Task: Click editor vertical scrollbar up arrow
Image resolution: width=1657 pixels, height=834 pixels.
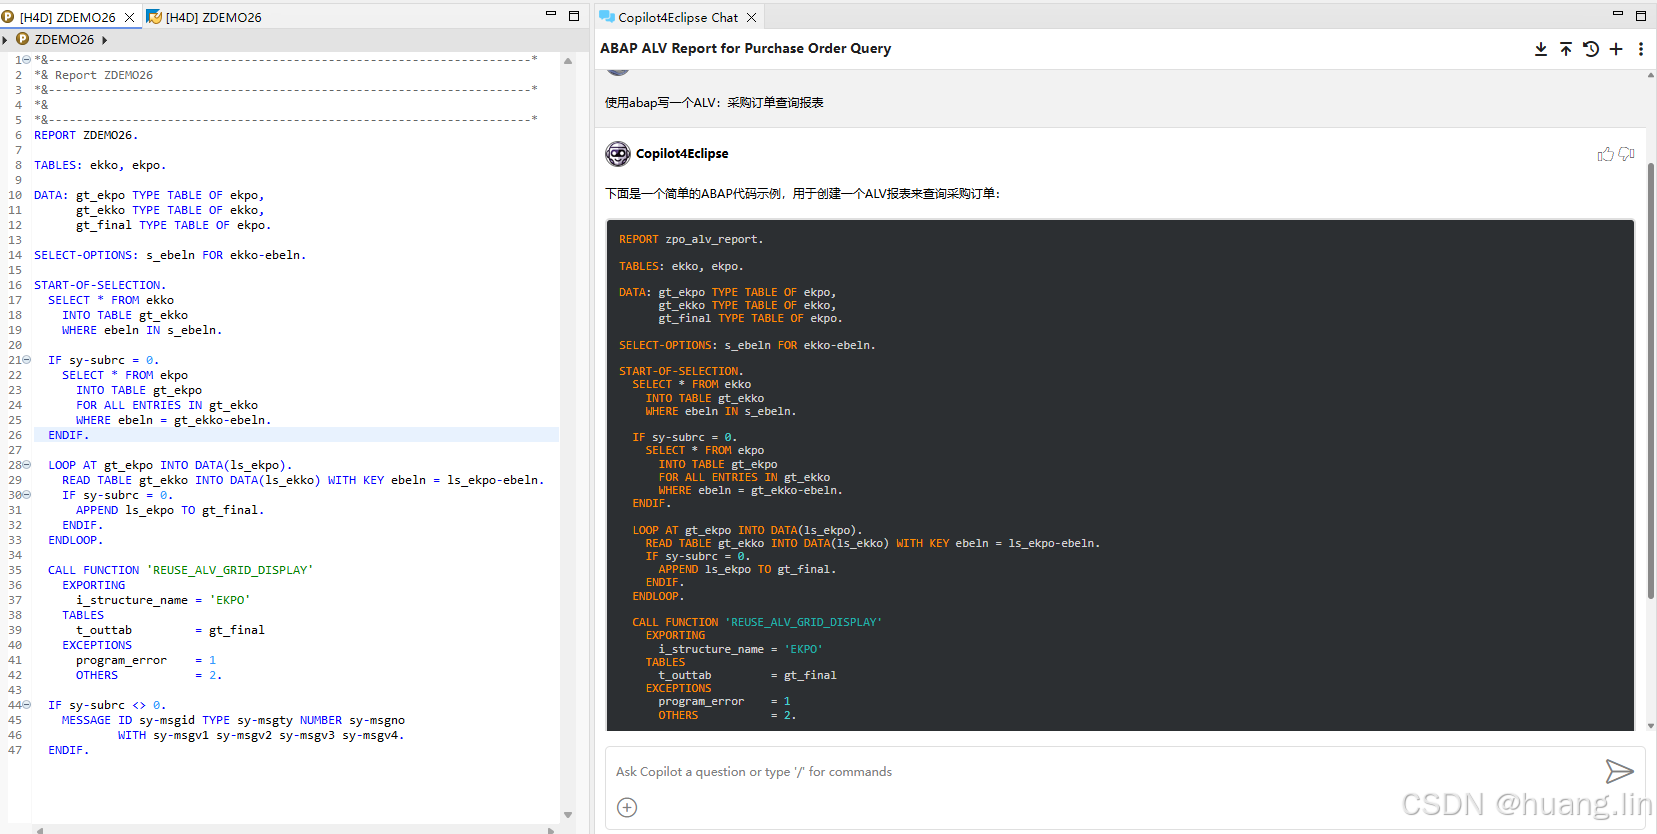Action: coord(568,61)
